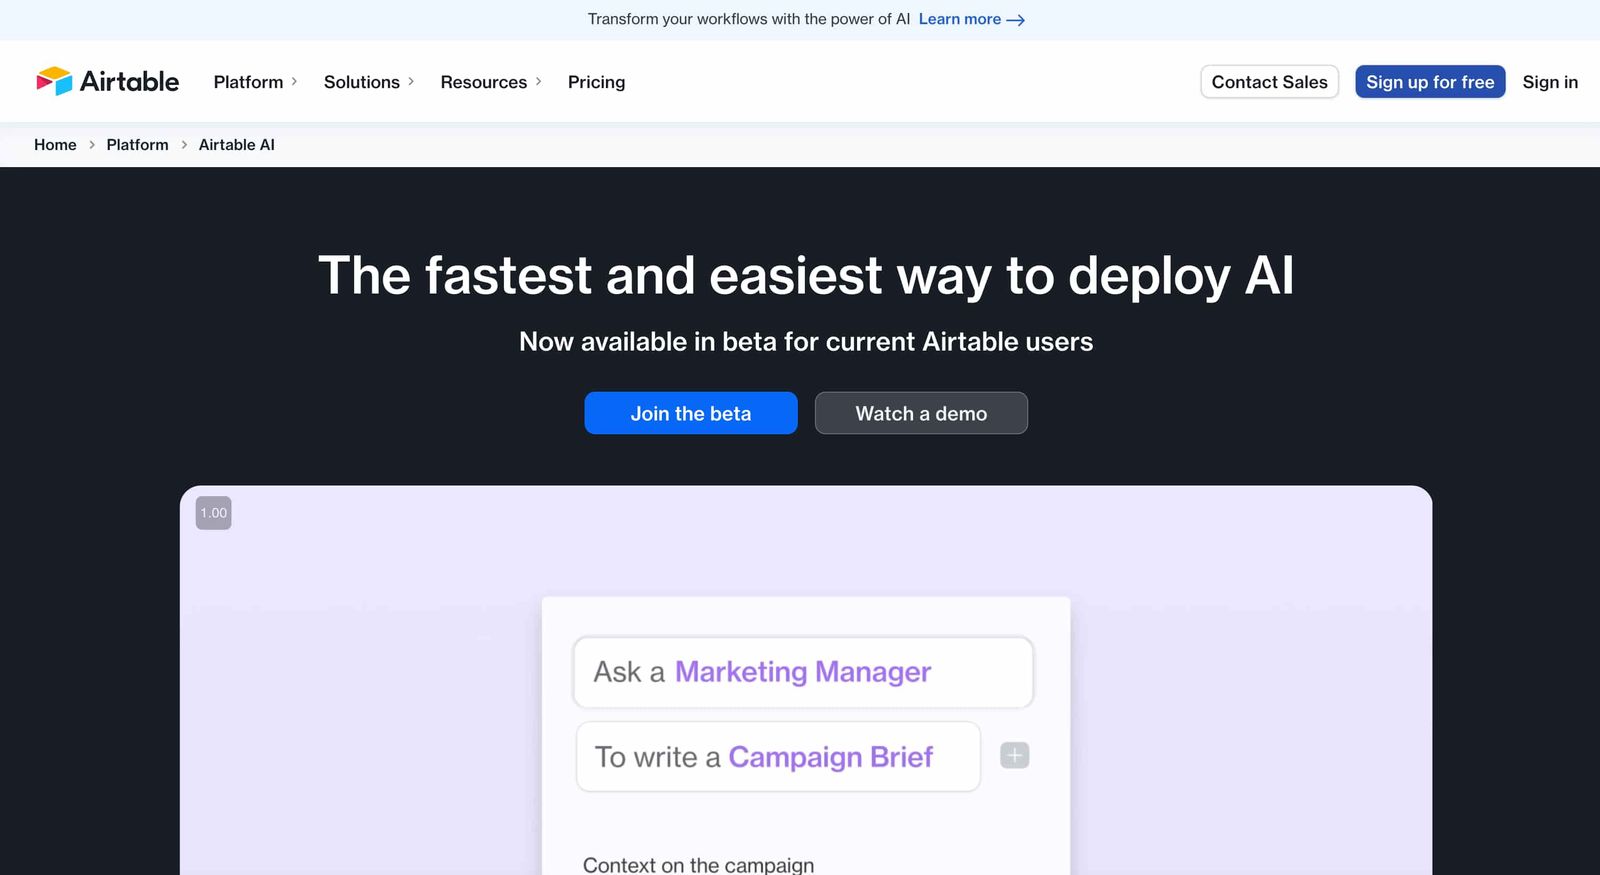The width and height of the screenshot is (1600, 875).
Task: Click the Join the beta button
Action: [x=691, y=413]
